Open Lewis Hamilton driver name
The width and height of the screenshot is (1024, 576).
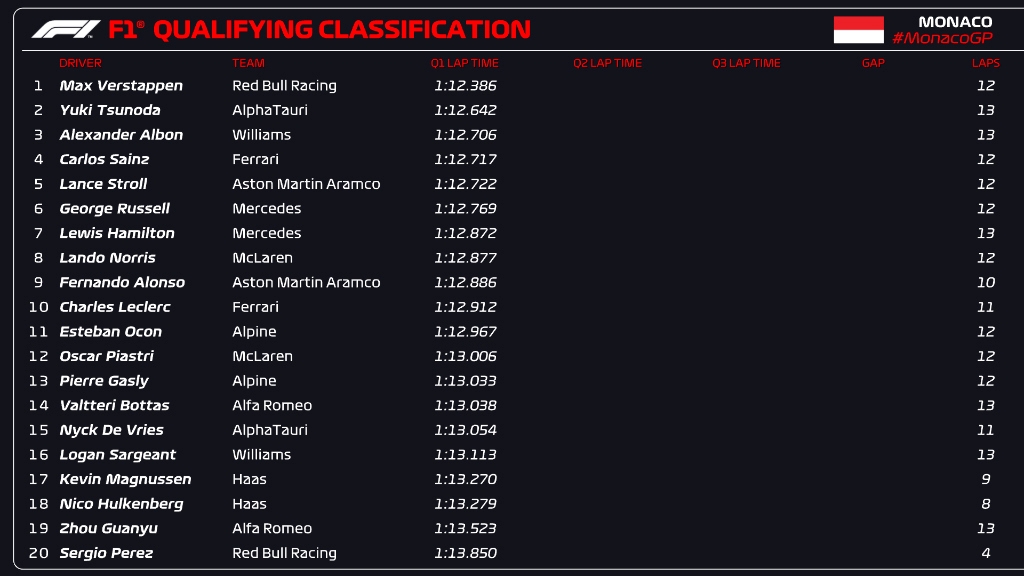coord(117,233)
